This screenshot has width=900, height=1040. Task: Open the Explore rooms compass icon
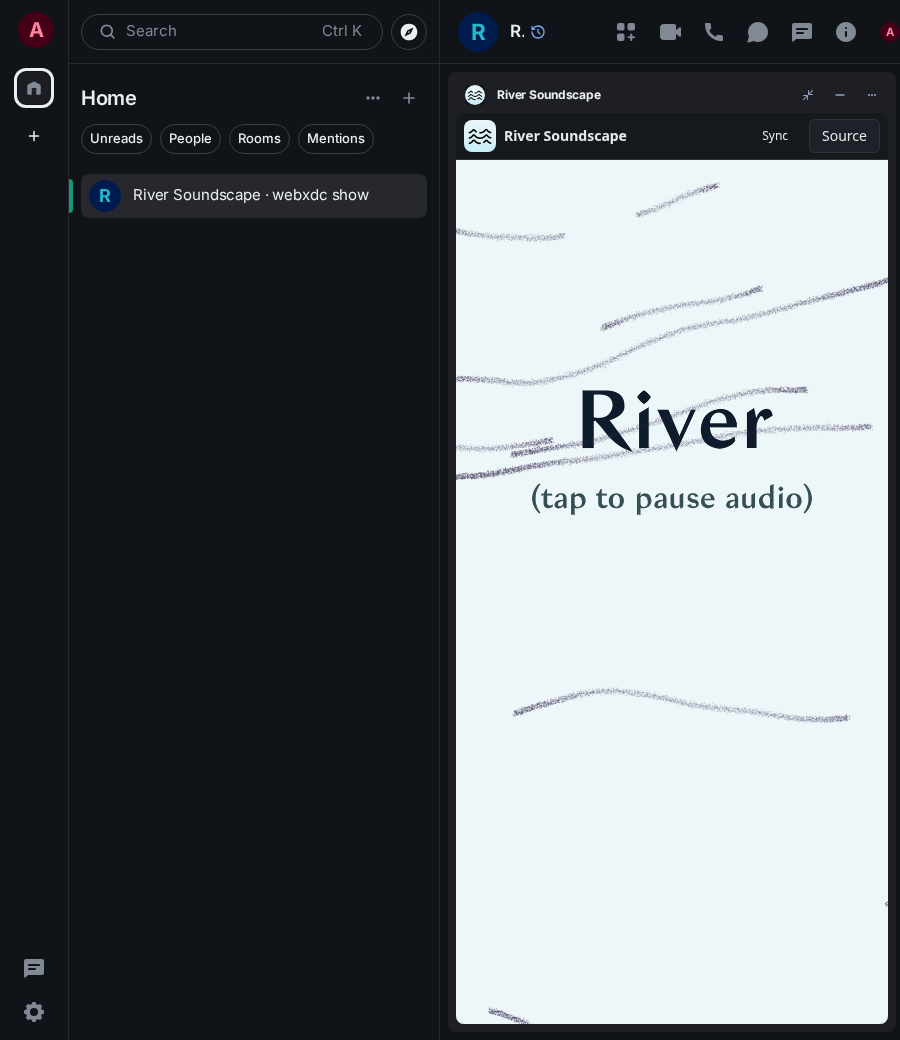[409, 31]
